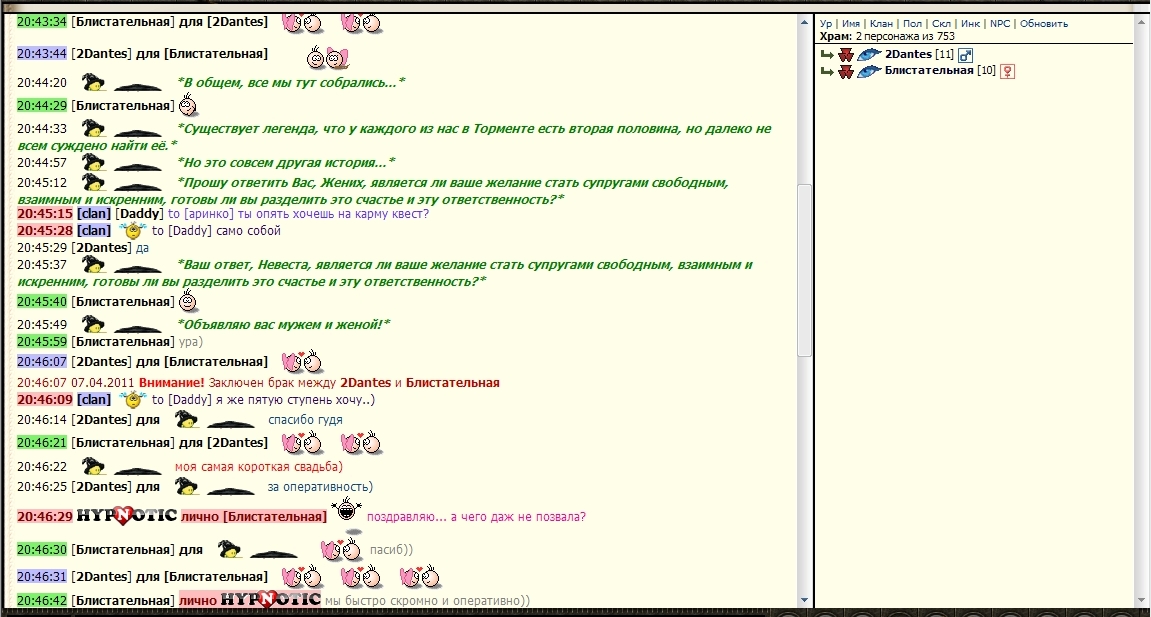Click private message arrow beside Блистательная in player list
Image resolution: width=1151 pixels, height=617 pixels.
[x=827, y=71]
